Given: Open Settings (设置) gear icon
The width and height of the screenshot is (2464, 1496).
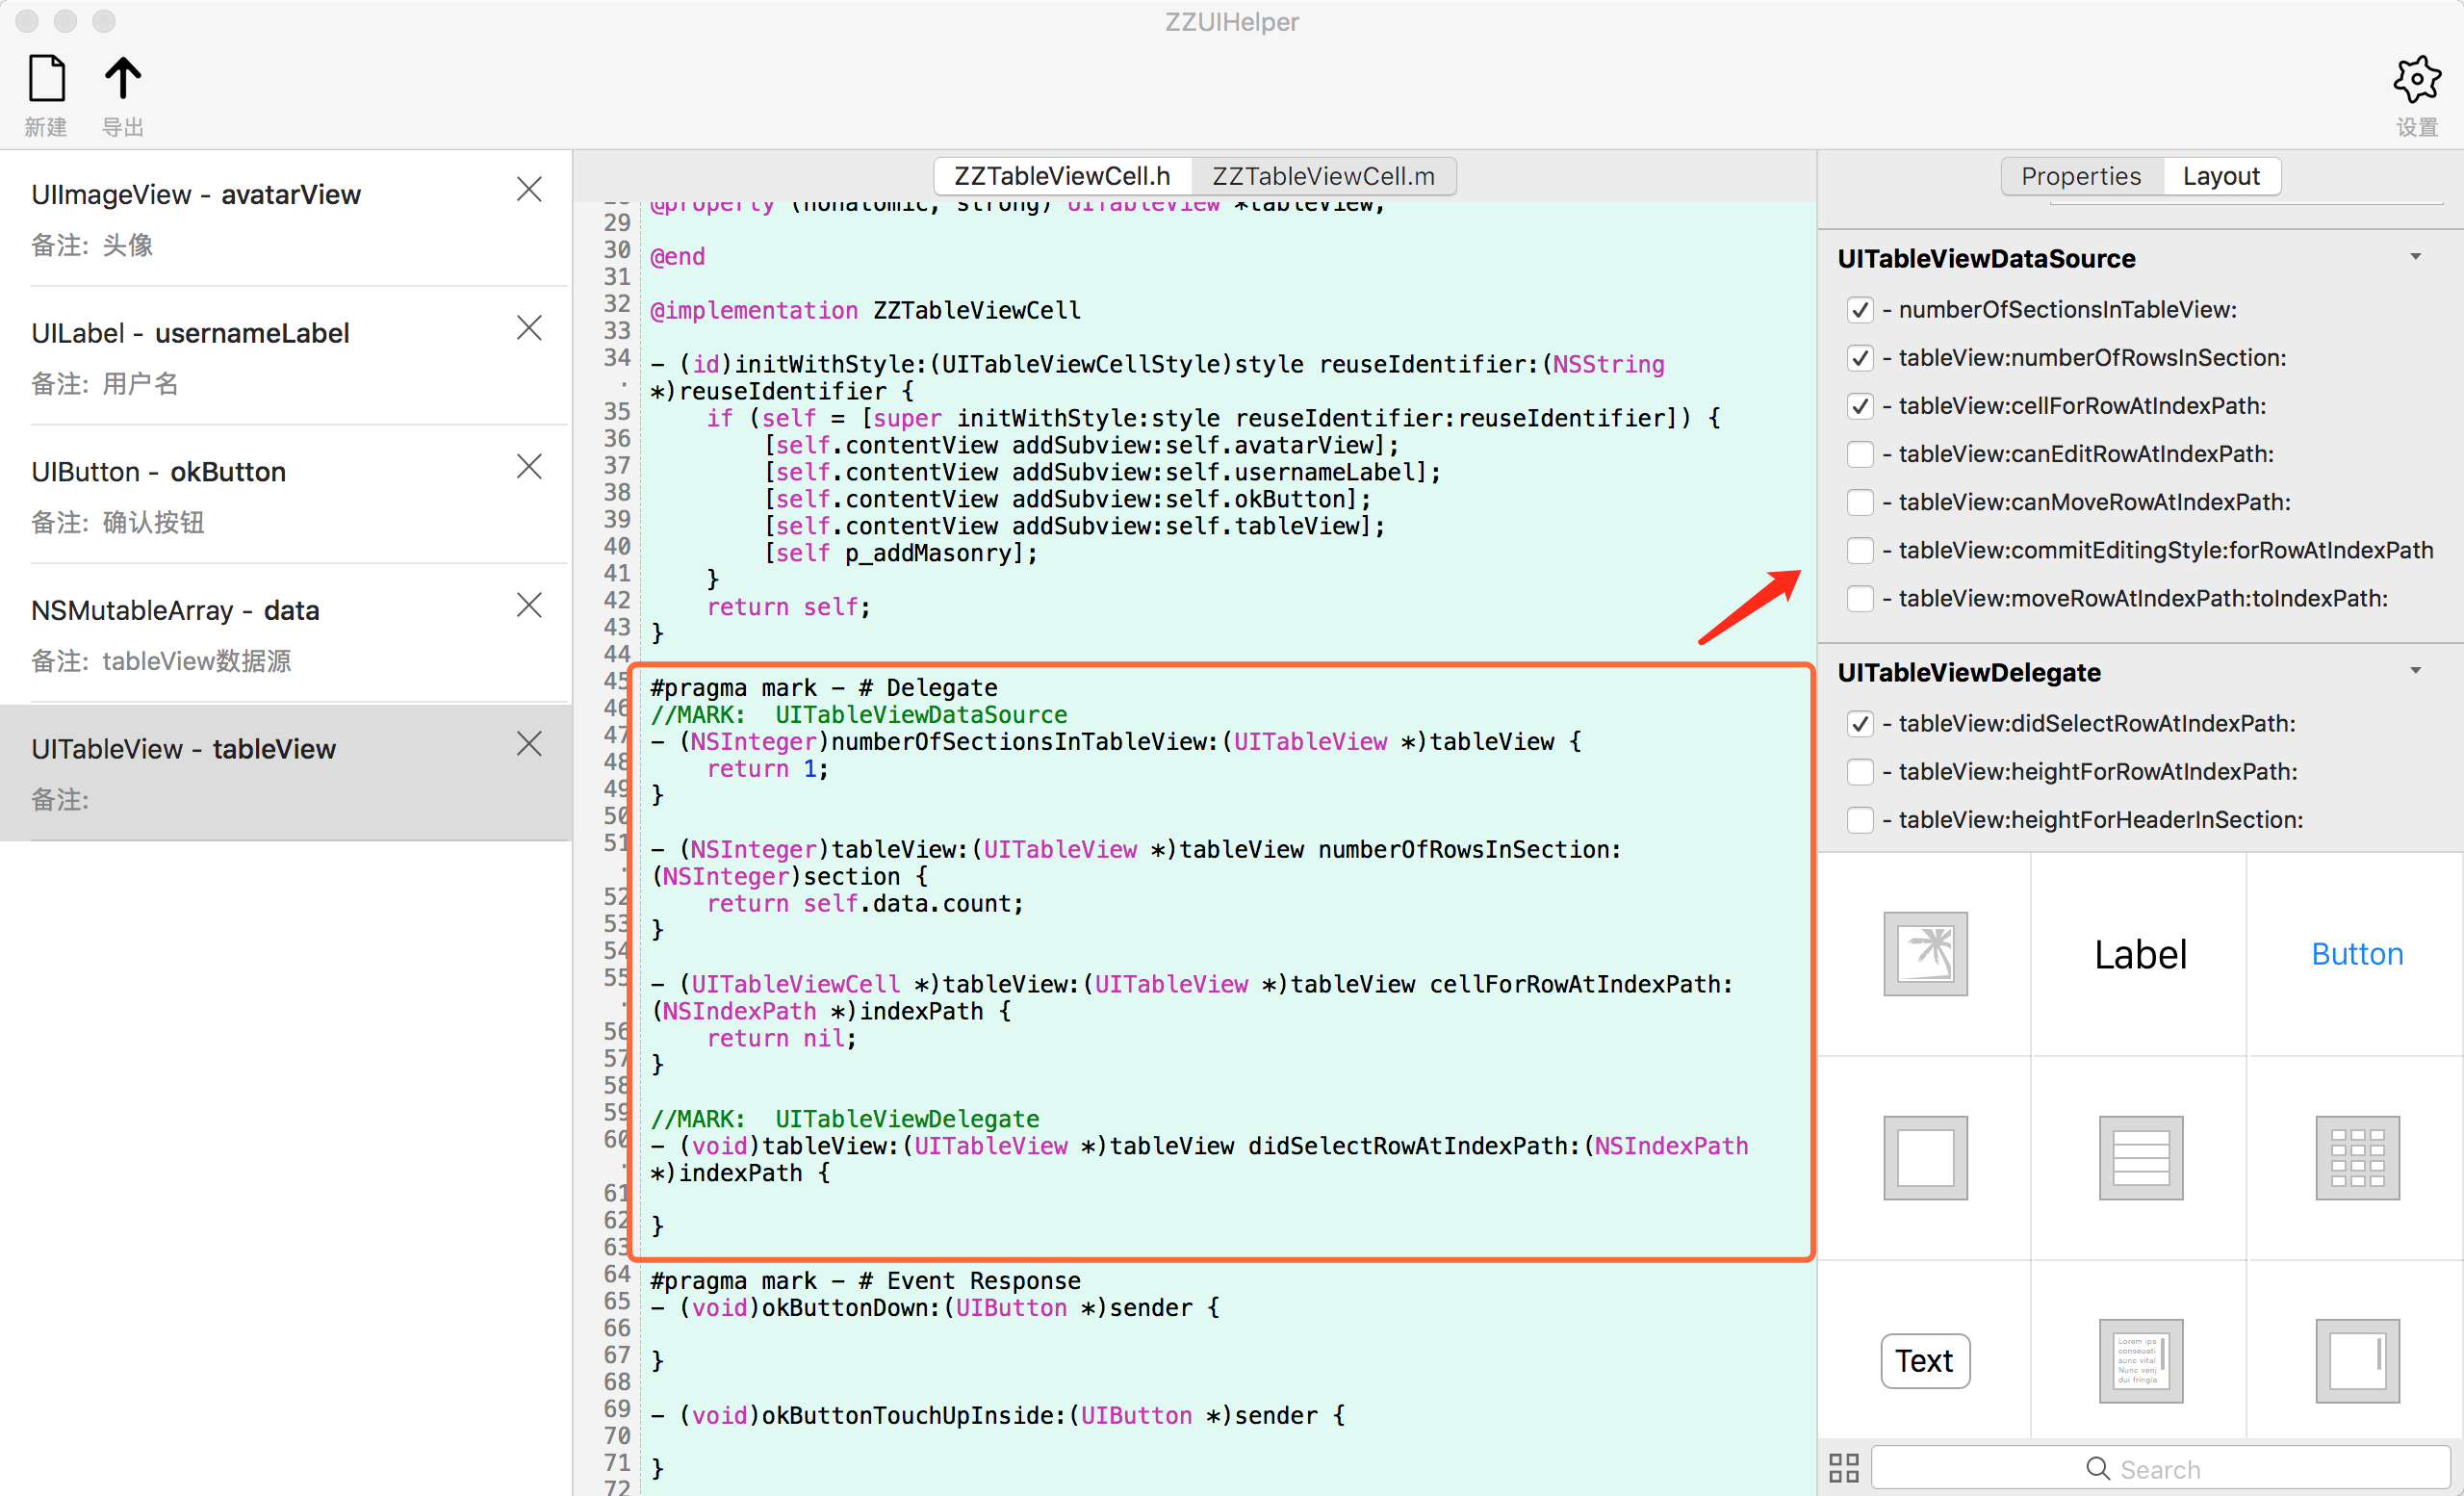Looking at the screenshot, I should (2416, 80).
